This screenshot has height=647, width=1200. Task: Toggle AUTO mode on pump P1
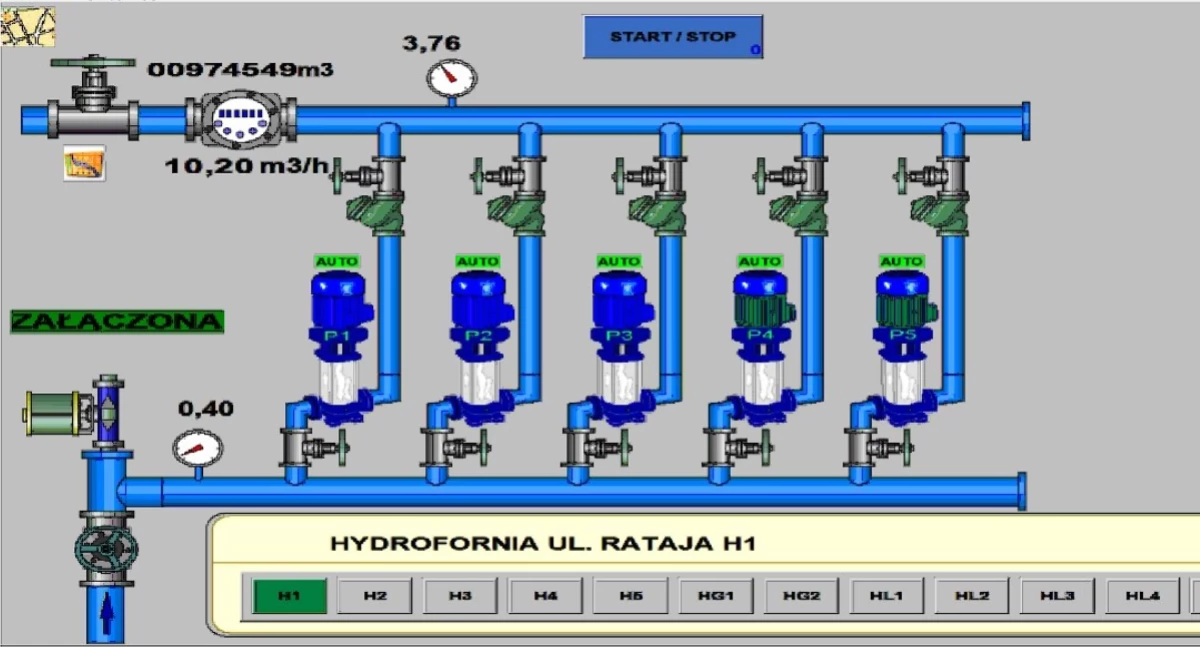tap(337, 262)
